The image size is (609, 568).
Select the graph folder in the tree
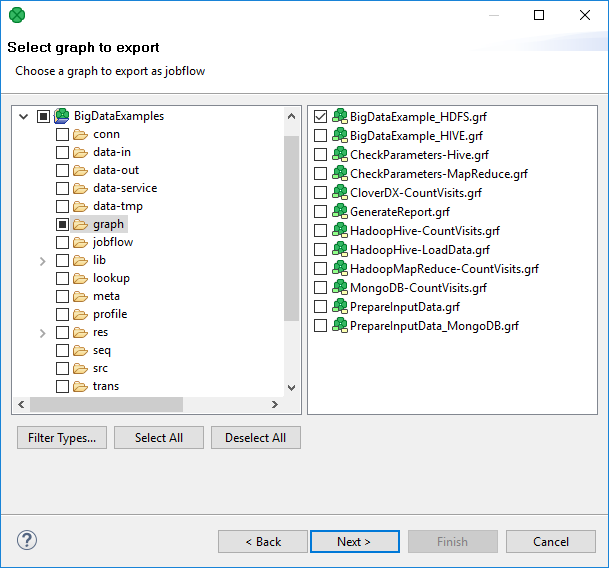point(108,224)
